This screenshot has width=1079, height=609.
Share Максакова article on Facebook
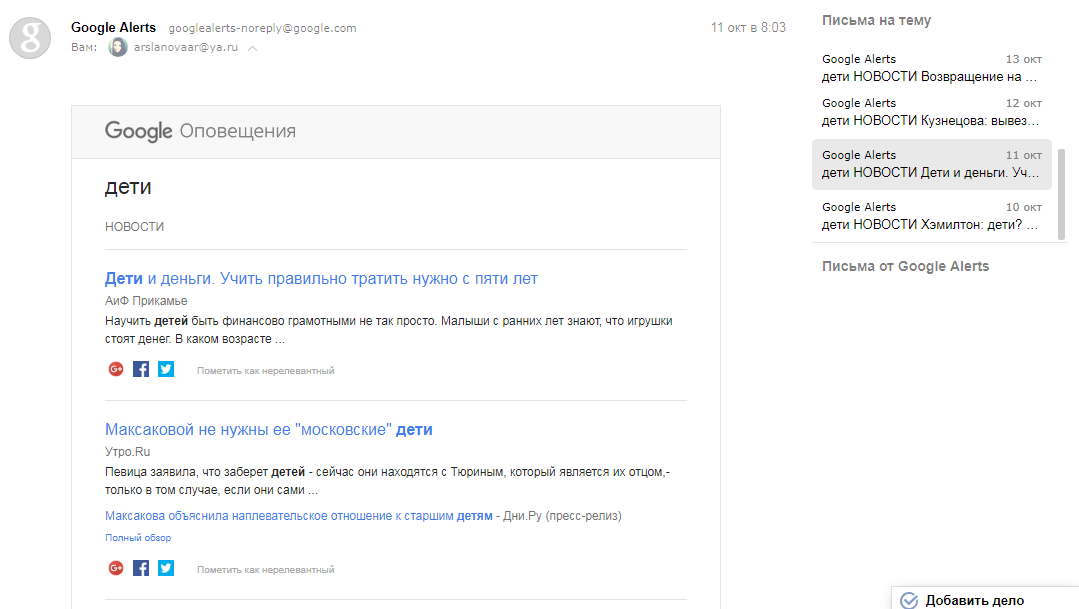[141, 568]
